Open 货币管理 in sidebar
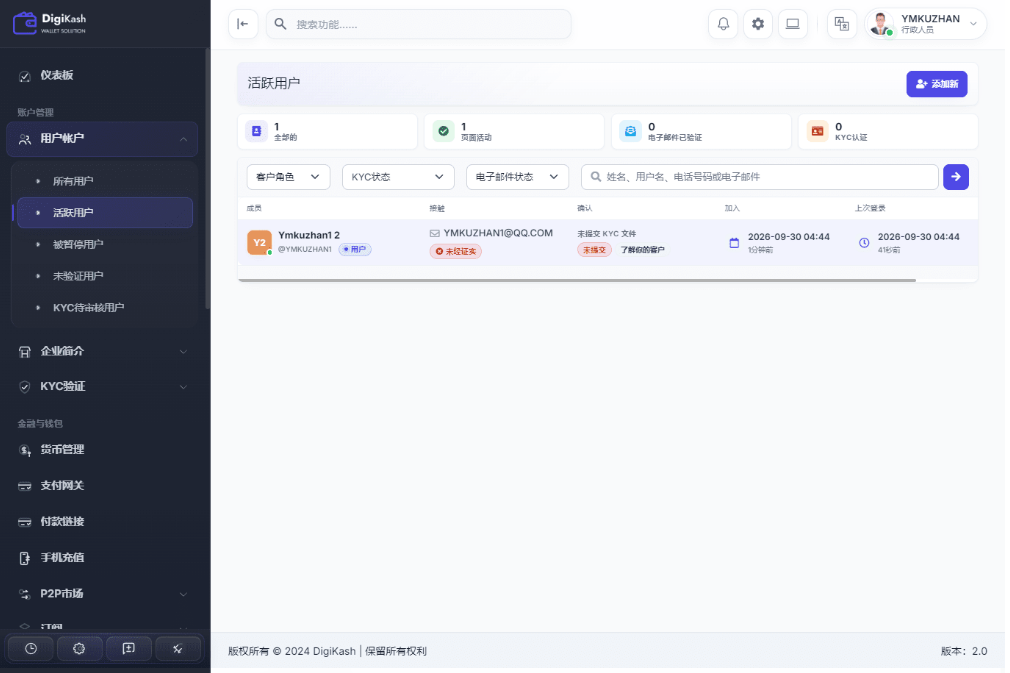The width and height of the screenshot is (1010, 673). (62, 450)
